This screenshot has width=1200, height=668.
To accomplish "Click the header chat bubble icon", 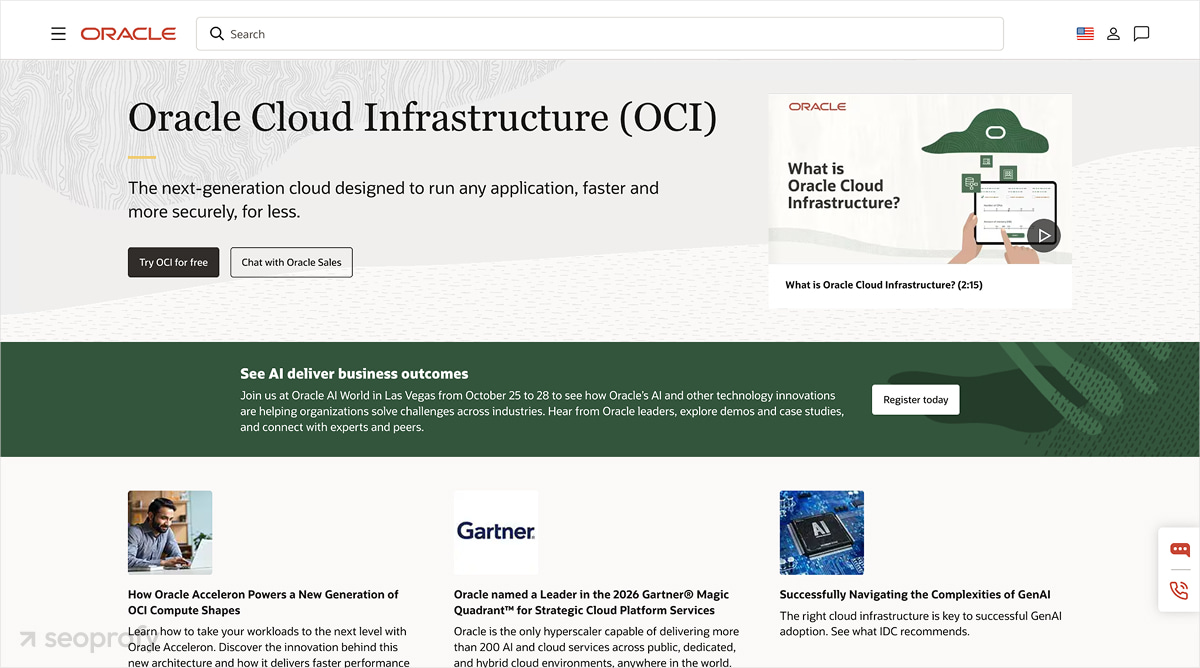I will [x=1141, y=34].
